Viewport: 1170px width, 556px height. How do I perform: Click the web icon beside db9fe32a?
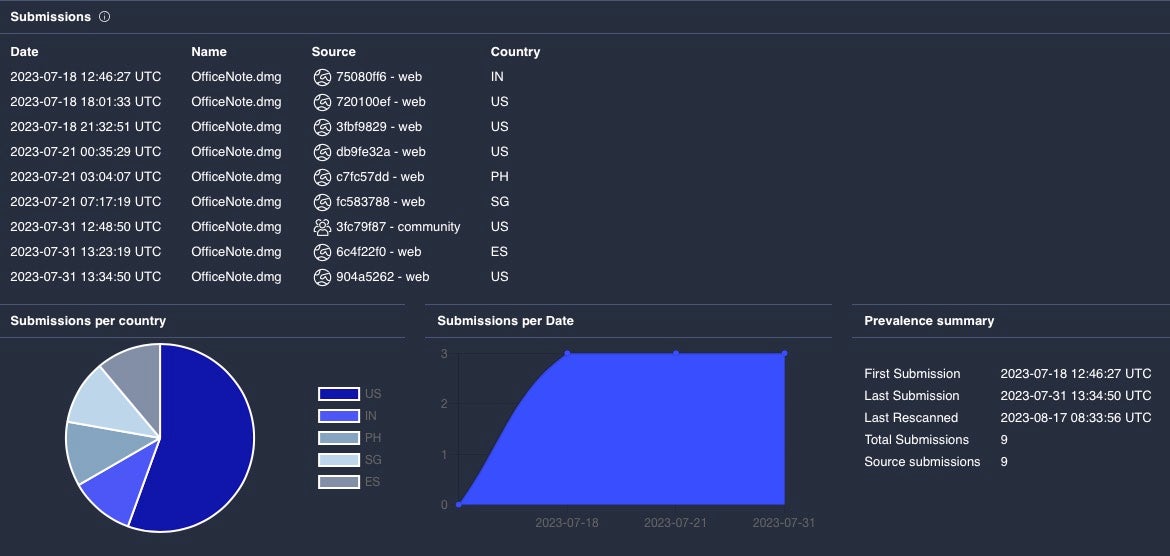(322, 152)
